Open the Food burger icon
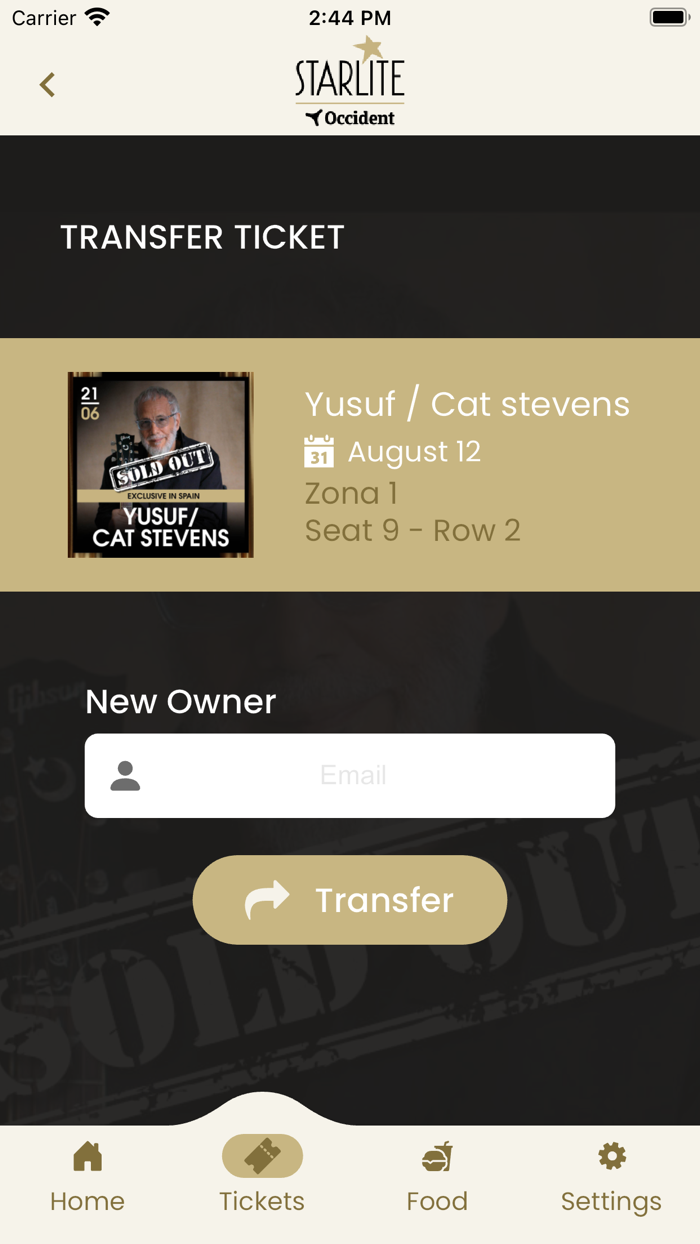700x1244 pixels. (x=437, y=1156)
